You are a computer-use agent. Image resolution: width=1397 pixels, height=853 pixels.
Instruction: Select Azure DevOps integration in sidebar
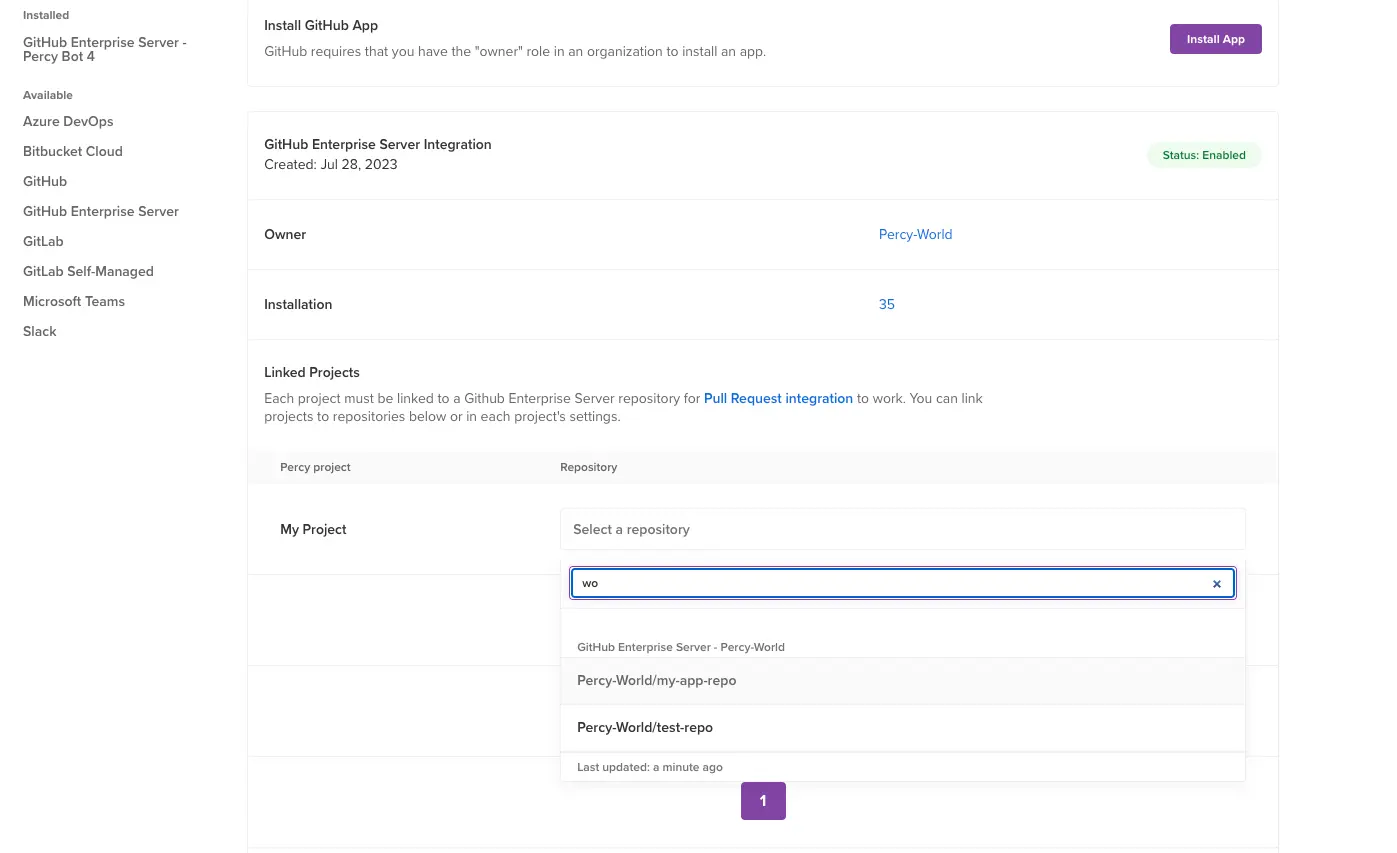click(68, 122)
